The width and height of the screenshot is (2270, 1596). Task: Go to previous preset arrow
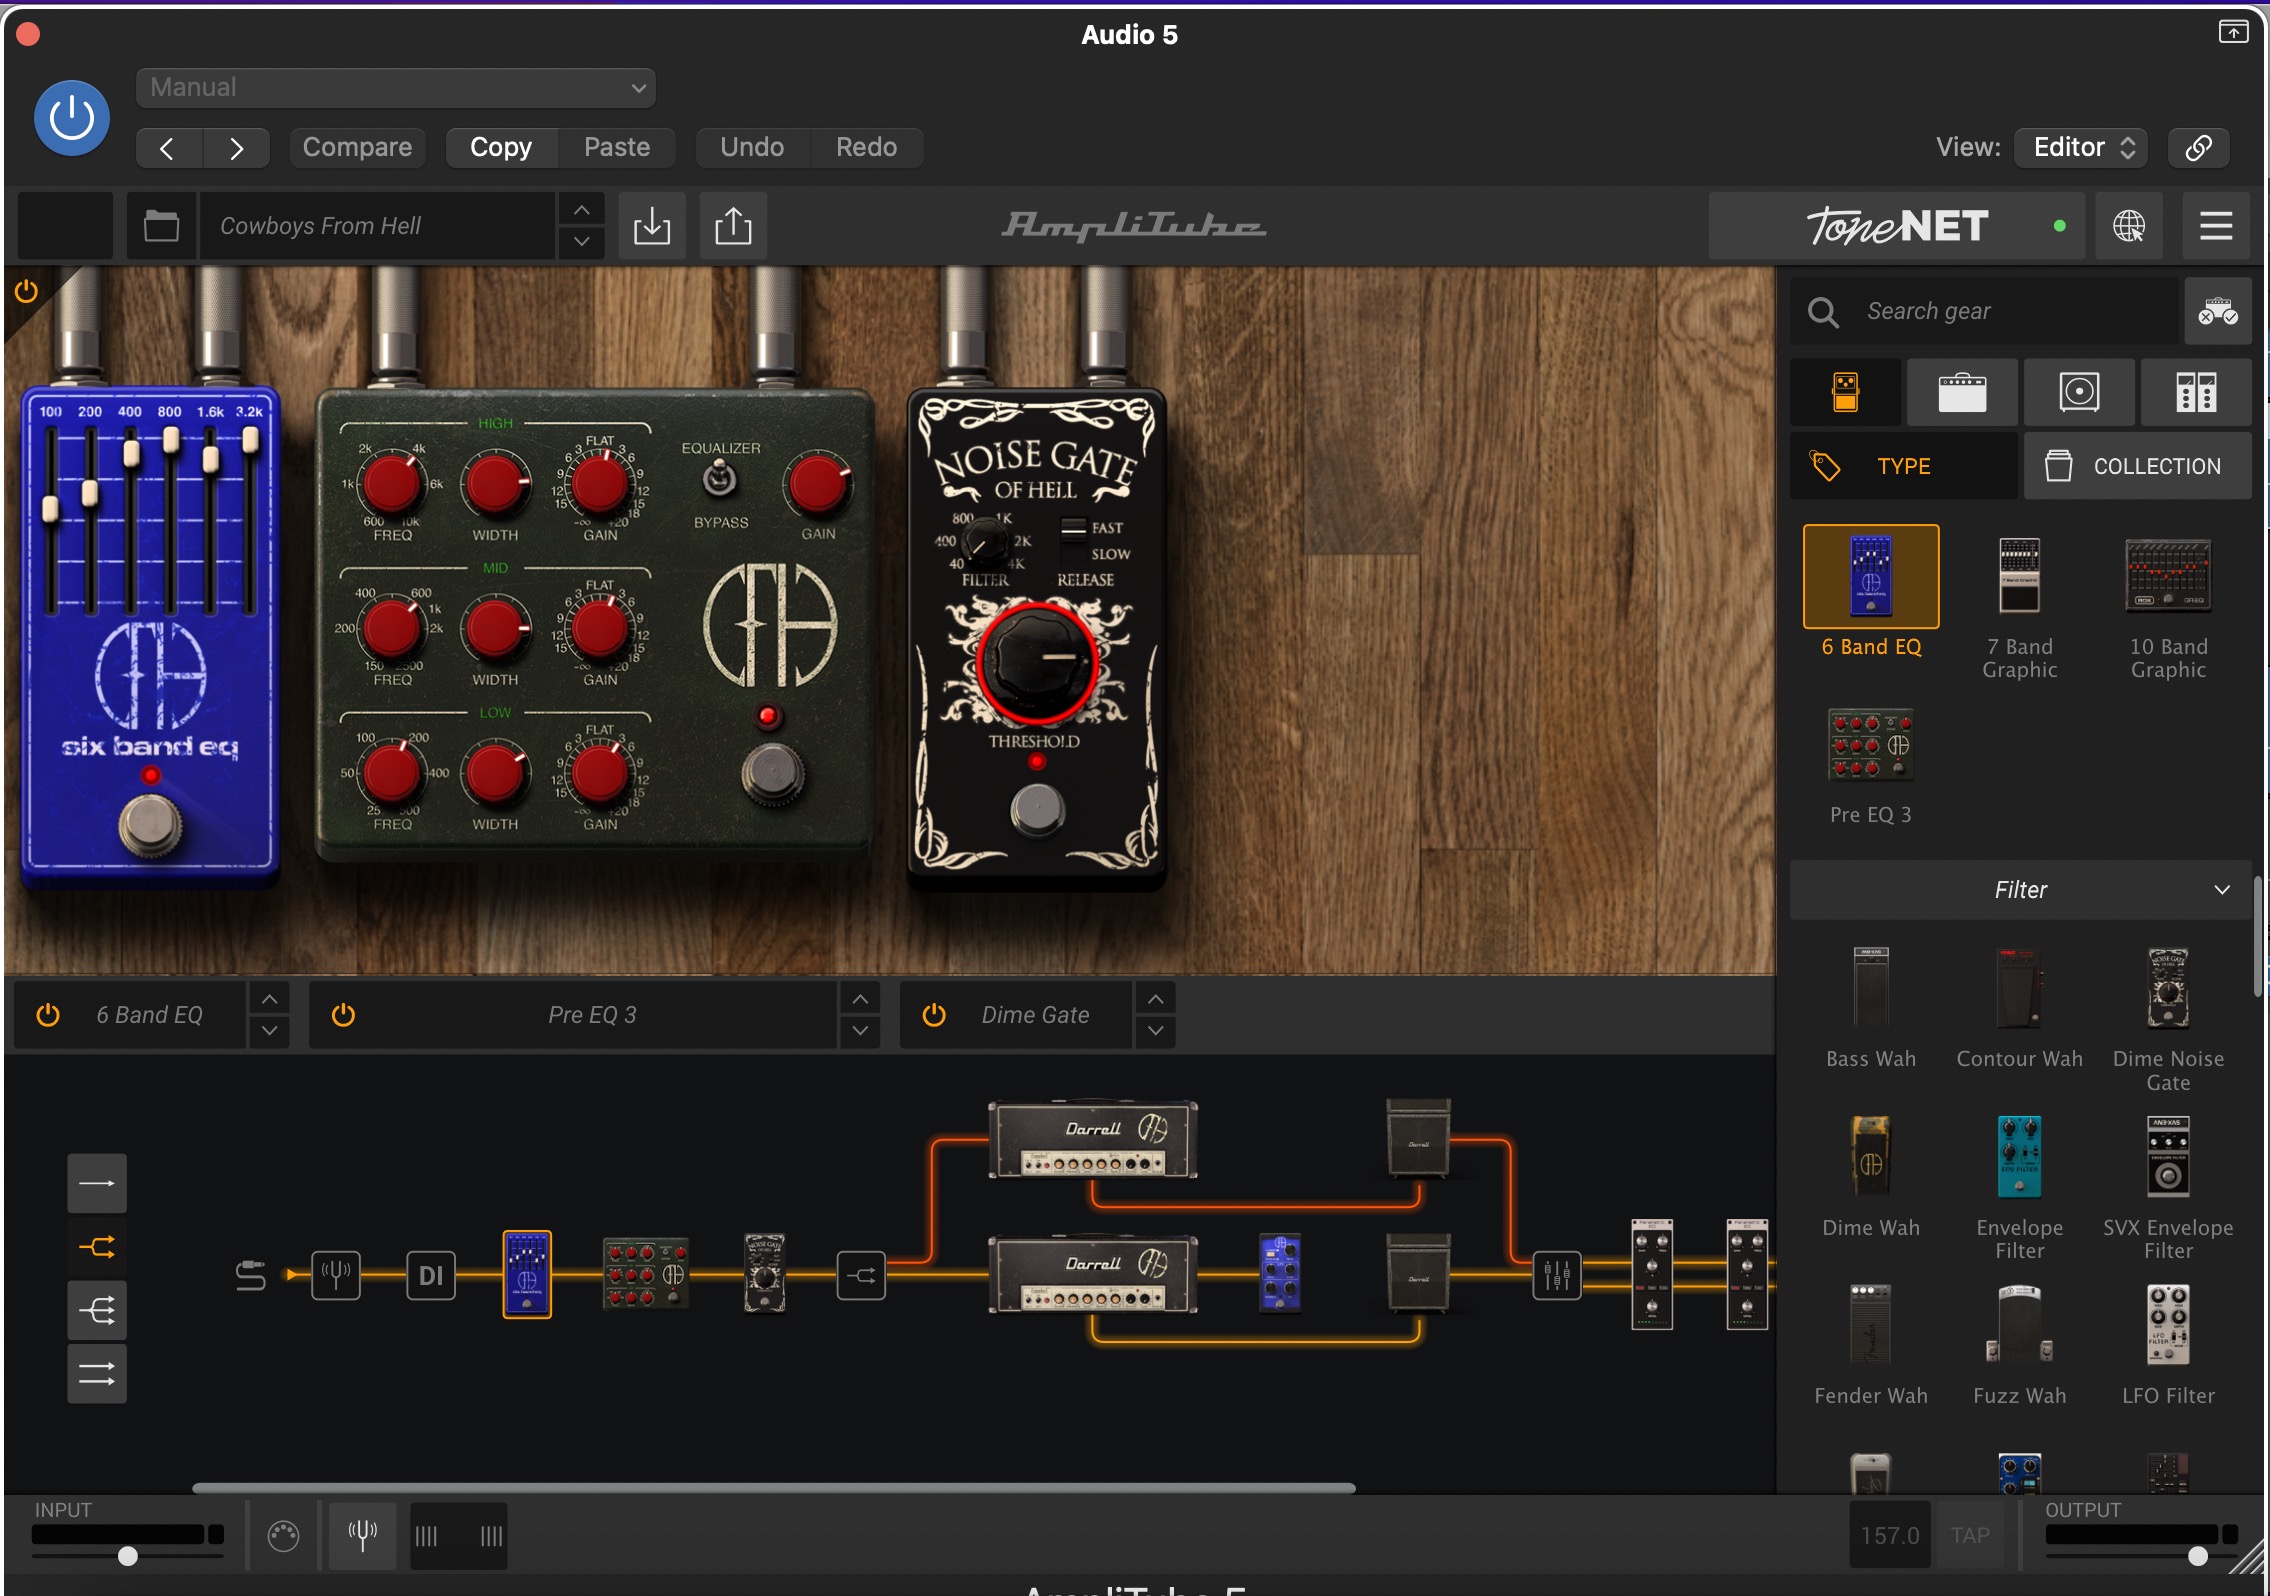pyautogui.click(x=168, y=148)
